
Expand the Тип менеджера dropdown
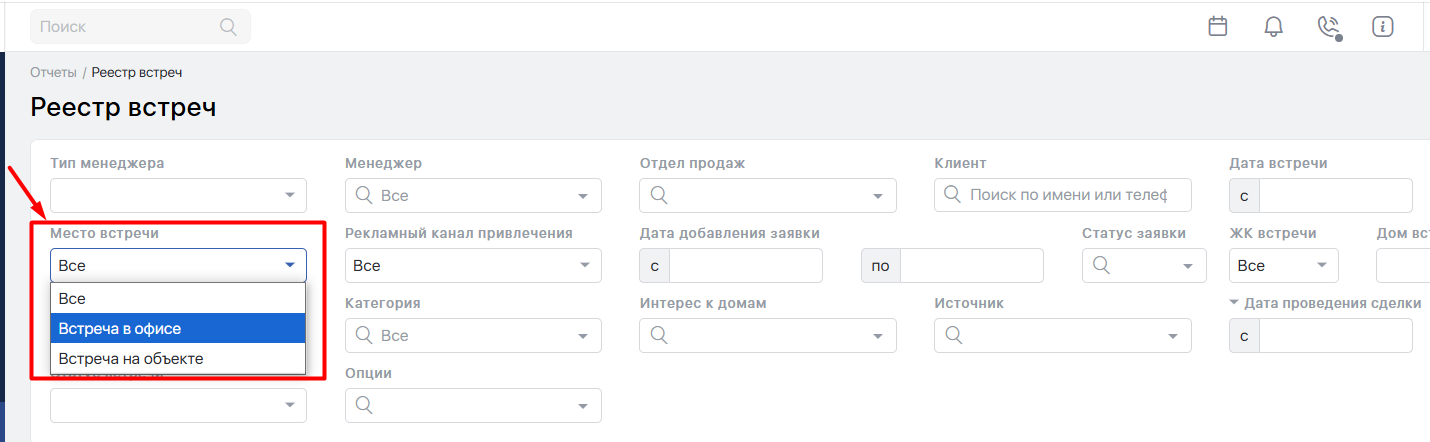(x=178, y=196)
